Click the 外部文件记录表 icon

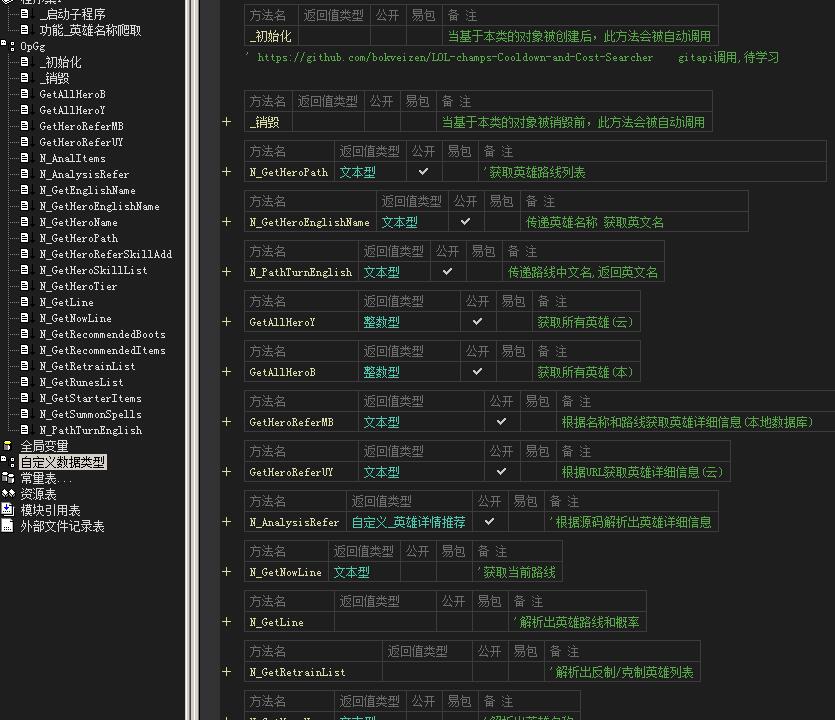click(x=8, y=526)
